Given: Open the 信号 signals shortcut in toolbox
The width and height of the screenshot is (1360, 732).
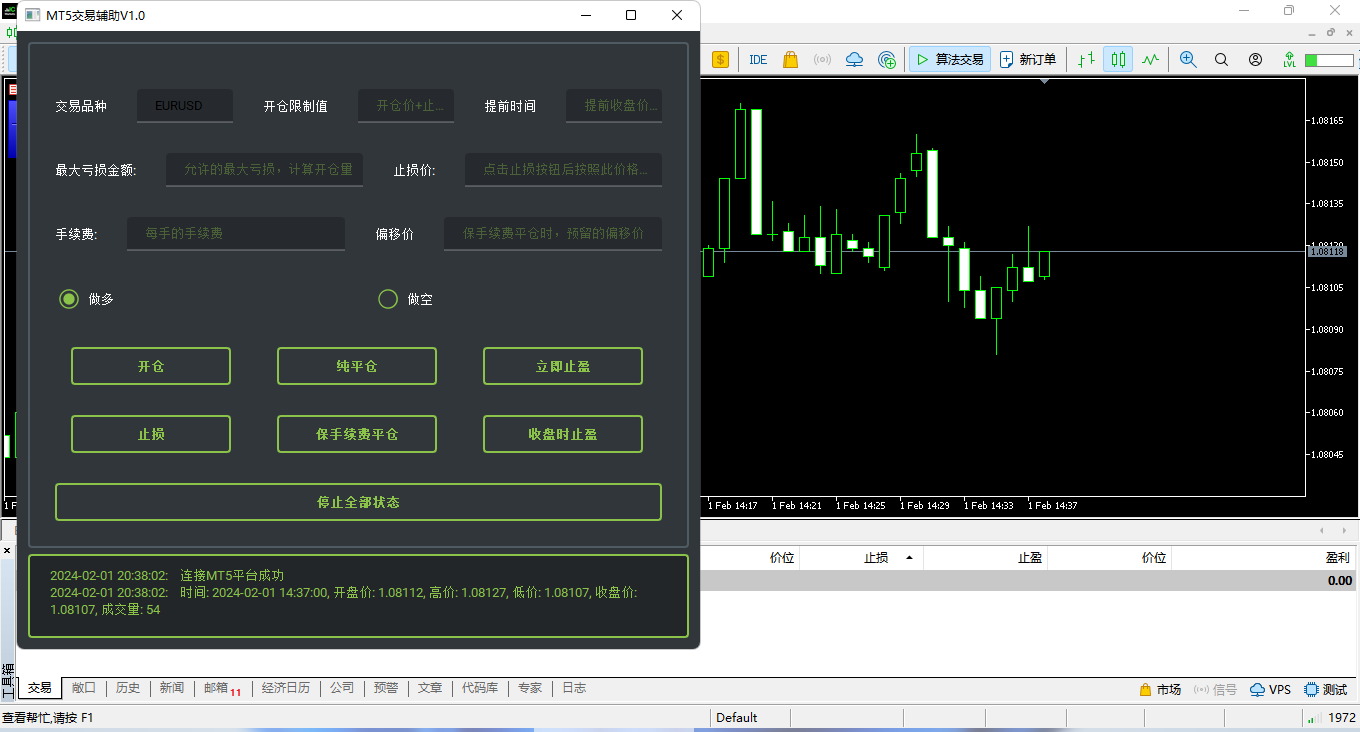Looking at the screenshot, I should coord(1215,689).
